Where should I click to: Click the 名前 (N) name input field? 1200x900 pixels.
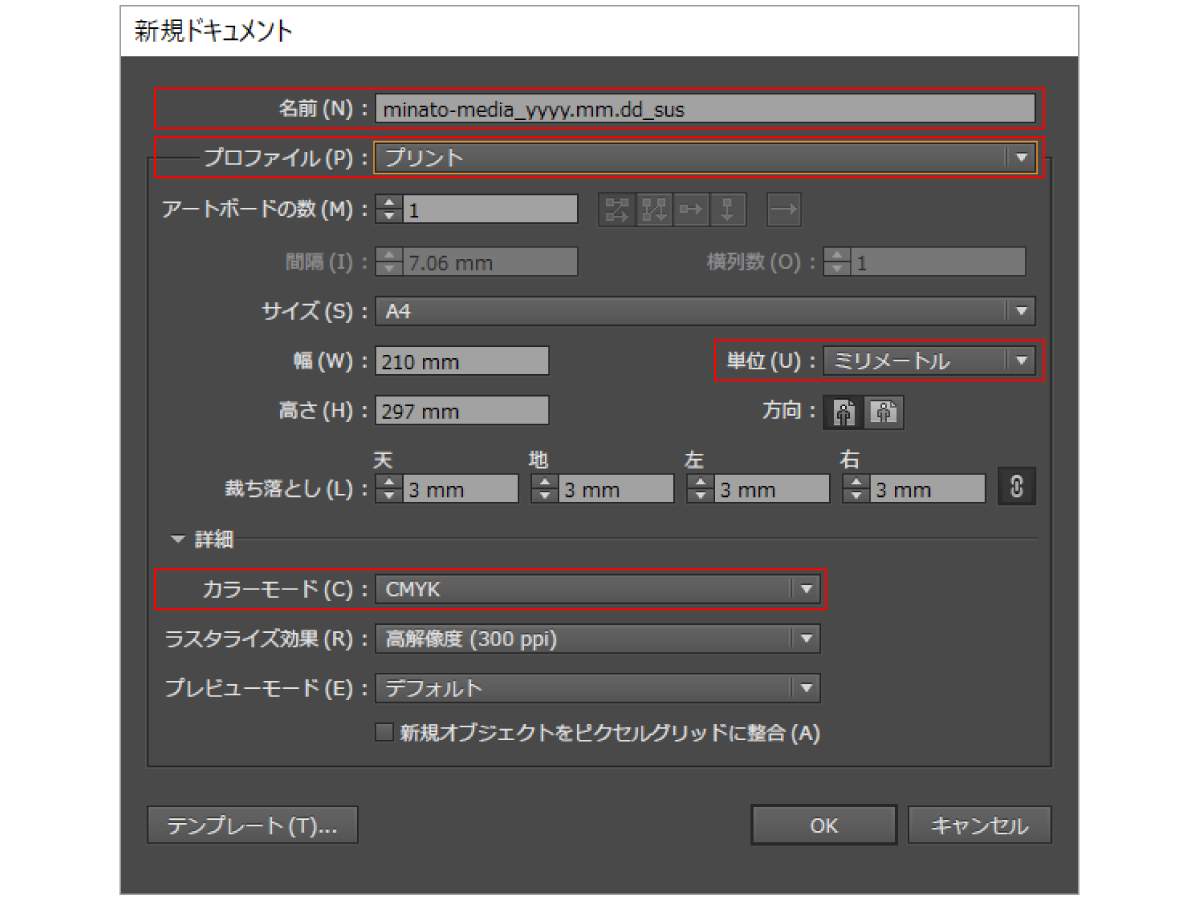[x=705, y=109]
